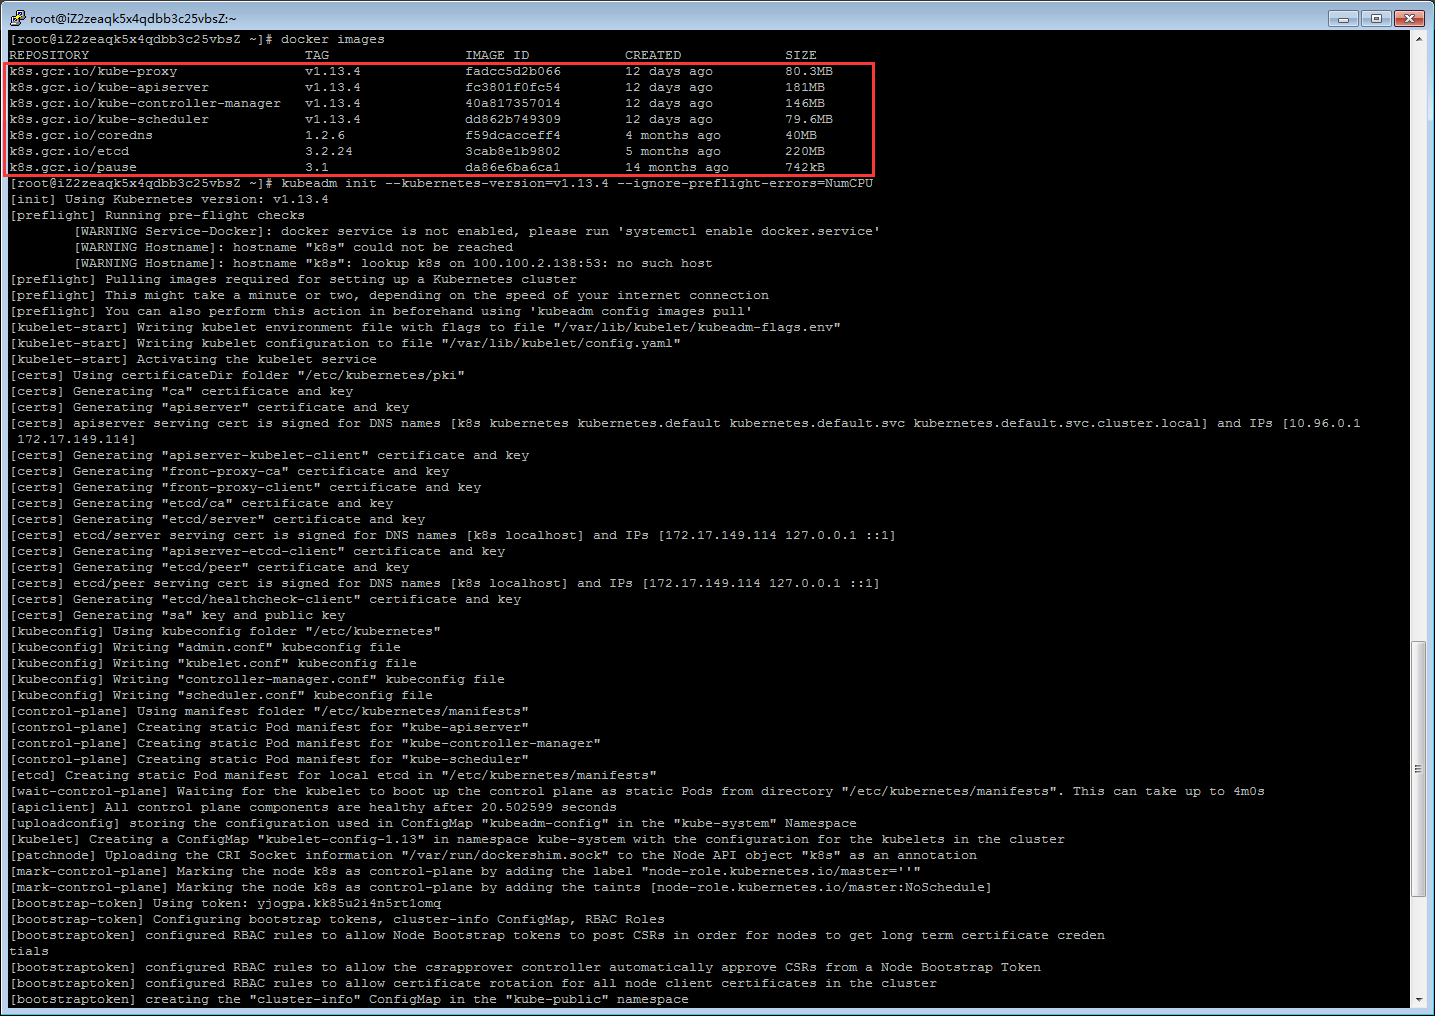Click the size value "146MB"
The width and height of the screenshot is (1435, 1016).
(x=805, y=103)
